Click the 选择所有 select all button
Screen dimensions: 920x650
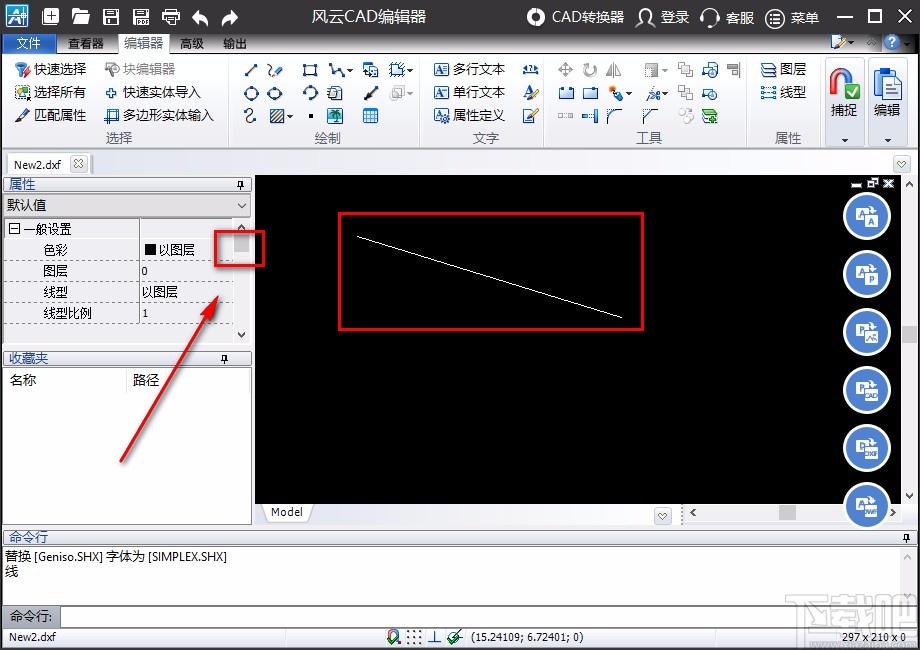pos(50,93)
